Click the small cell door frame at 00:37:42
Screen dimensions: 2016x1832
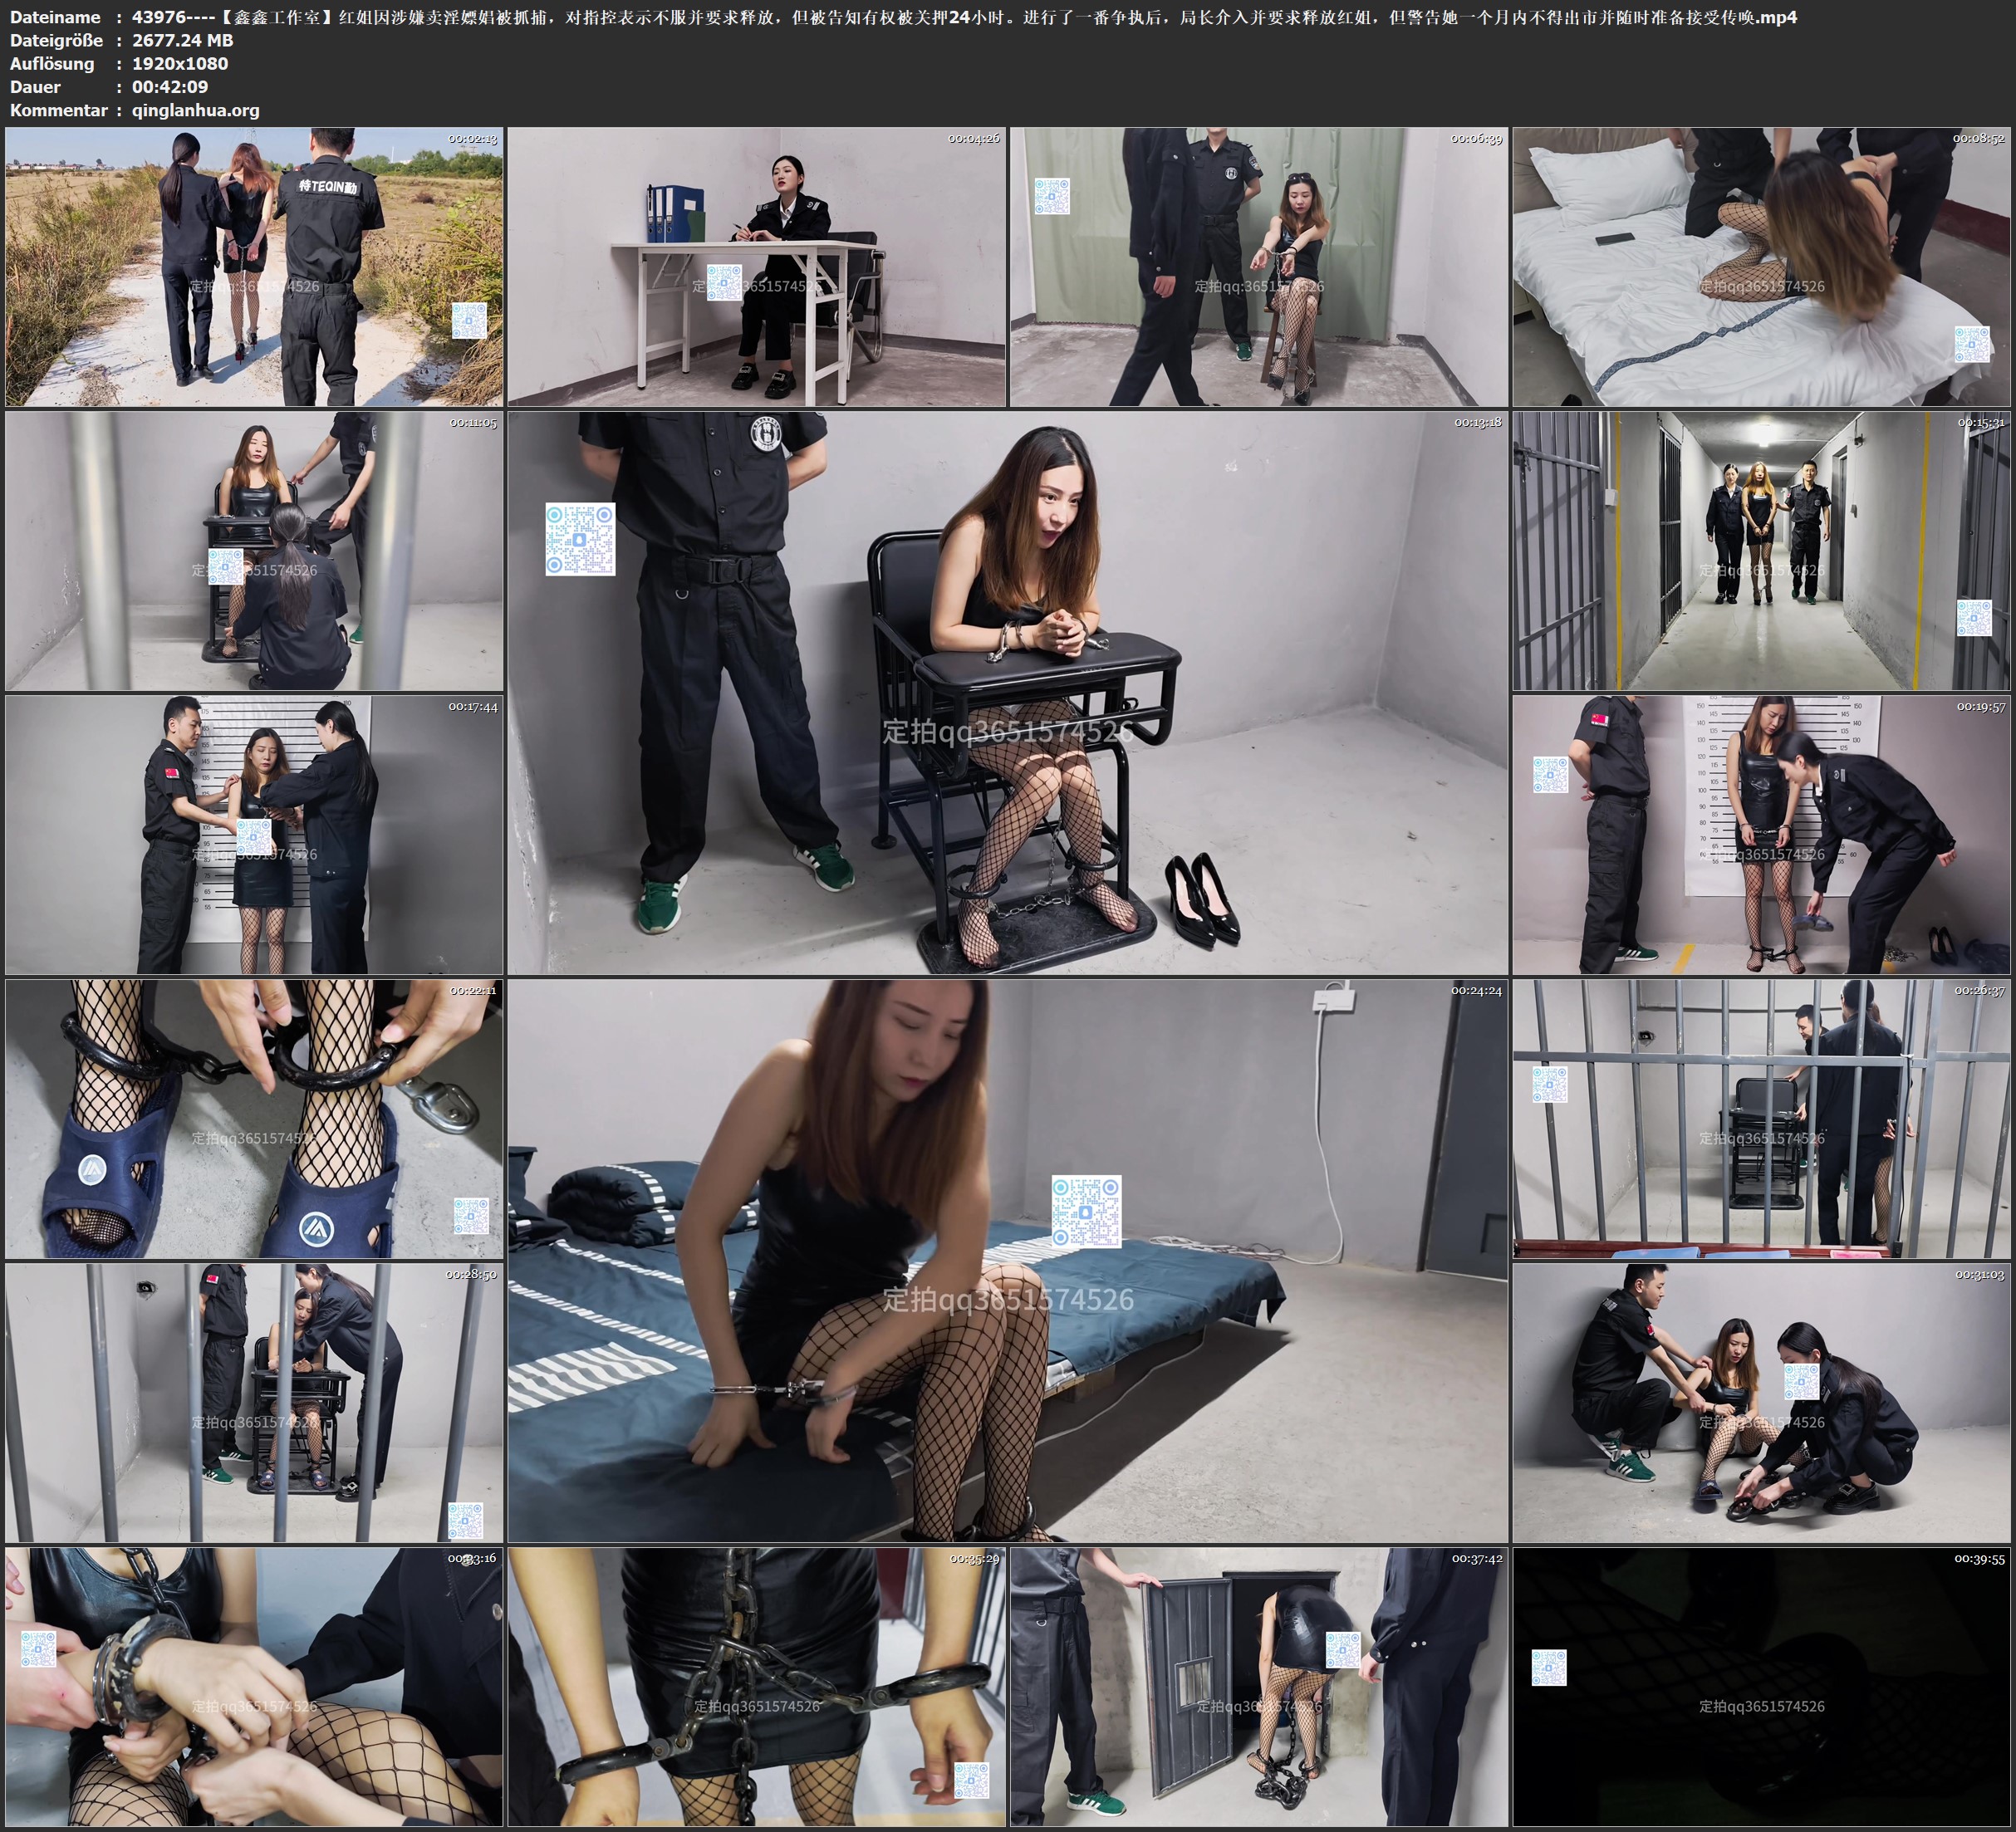pos(1258,1686)
